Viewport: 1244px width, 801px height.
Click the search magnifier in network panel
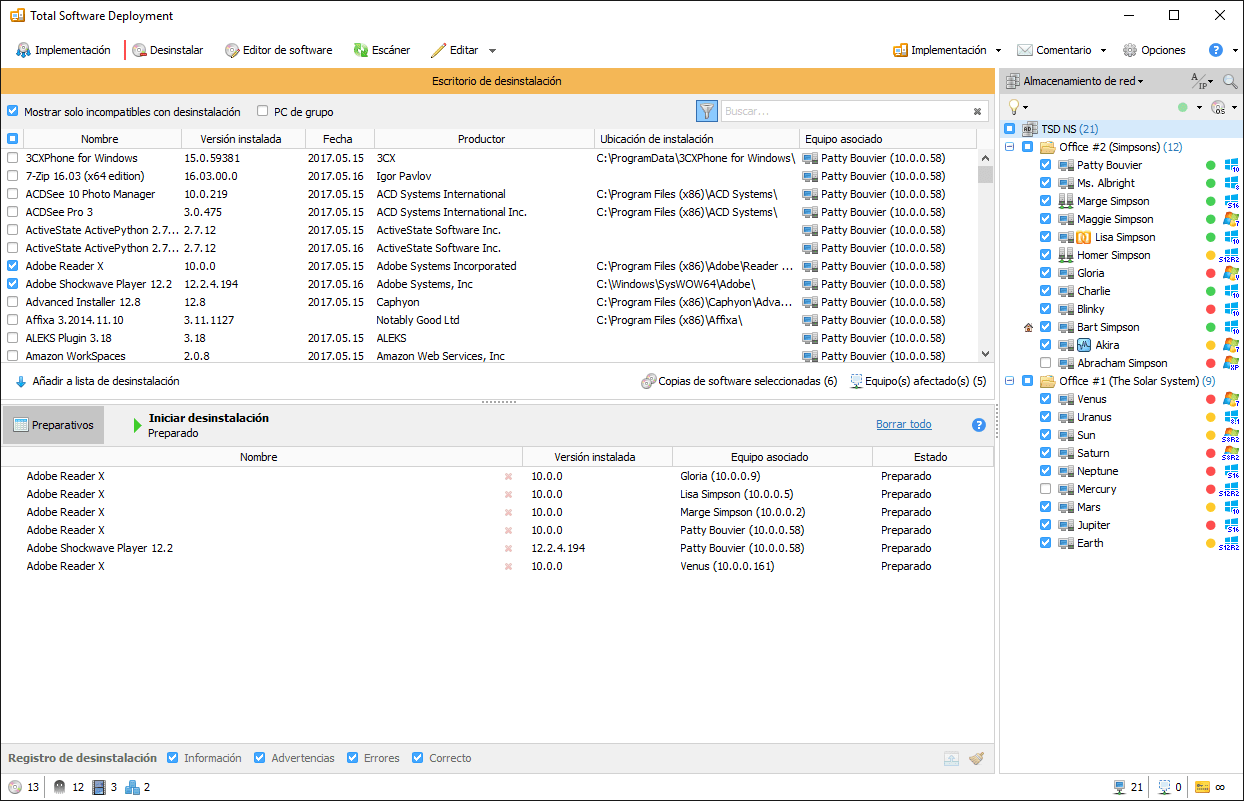coord(1229,81)
